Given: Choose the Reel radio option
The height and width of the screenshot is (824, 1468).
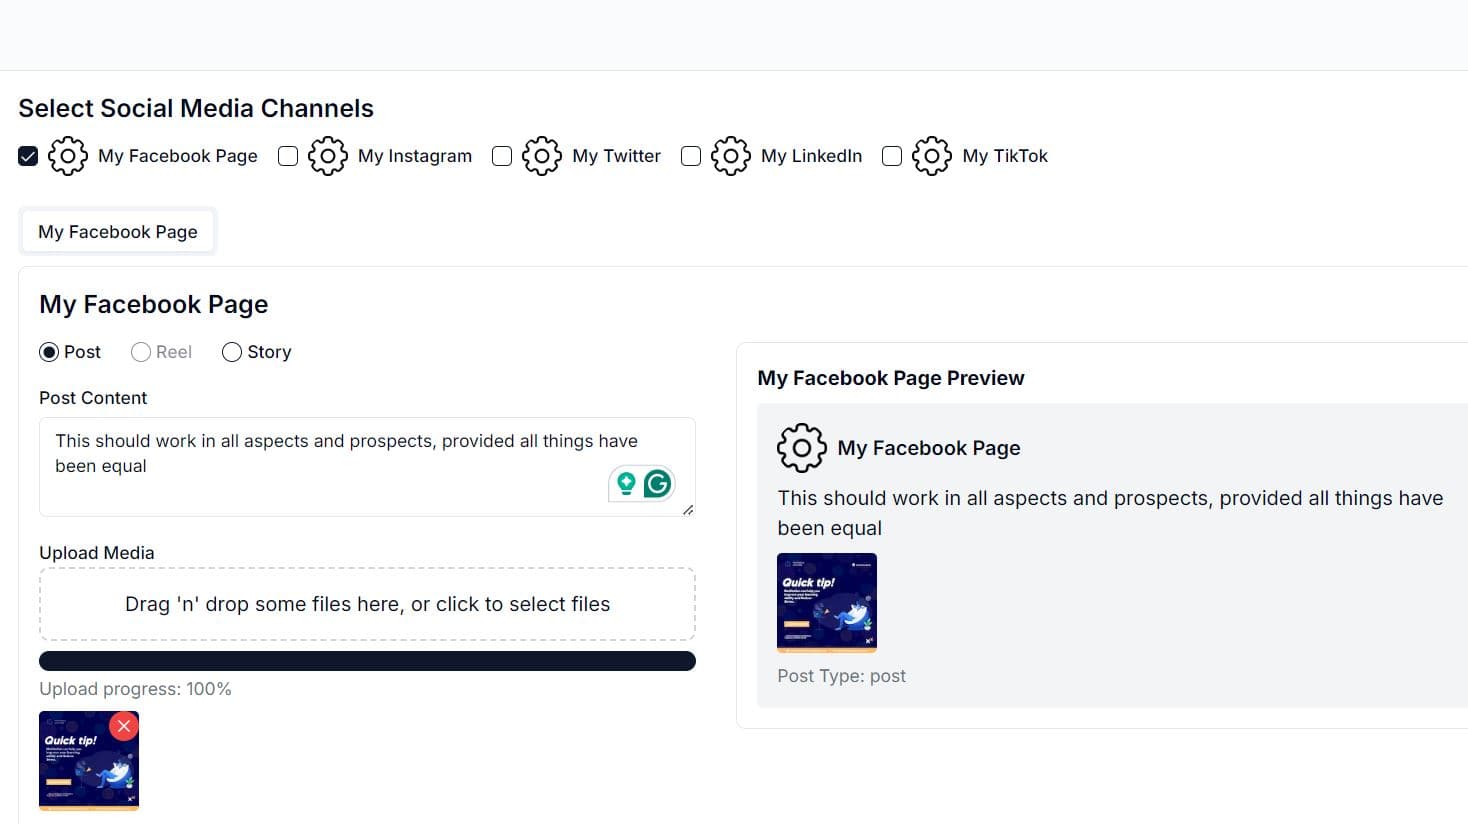Looking at the screenshot, I should click(x=141, y=352).
